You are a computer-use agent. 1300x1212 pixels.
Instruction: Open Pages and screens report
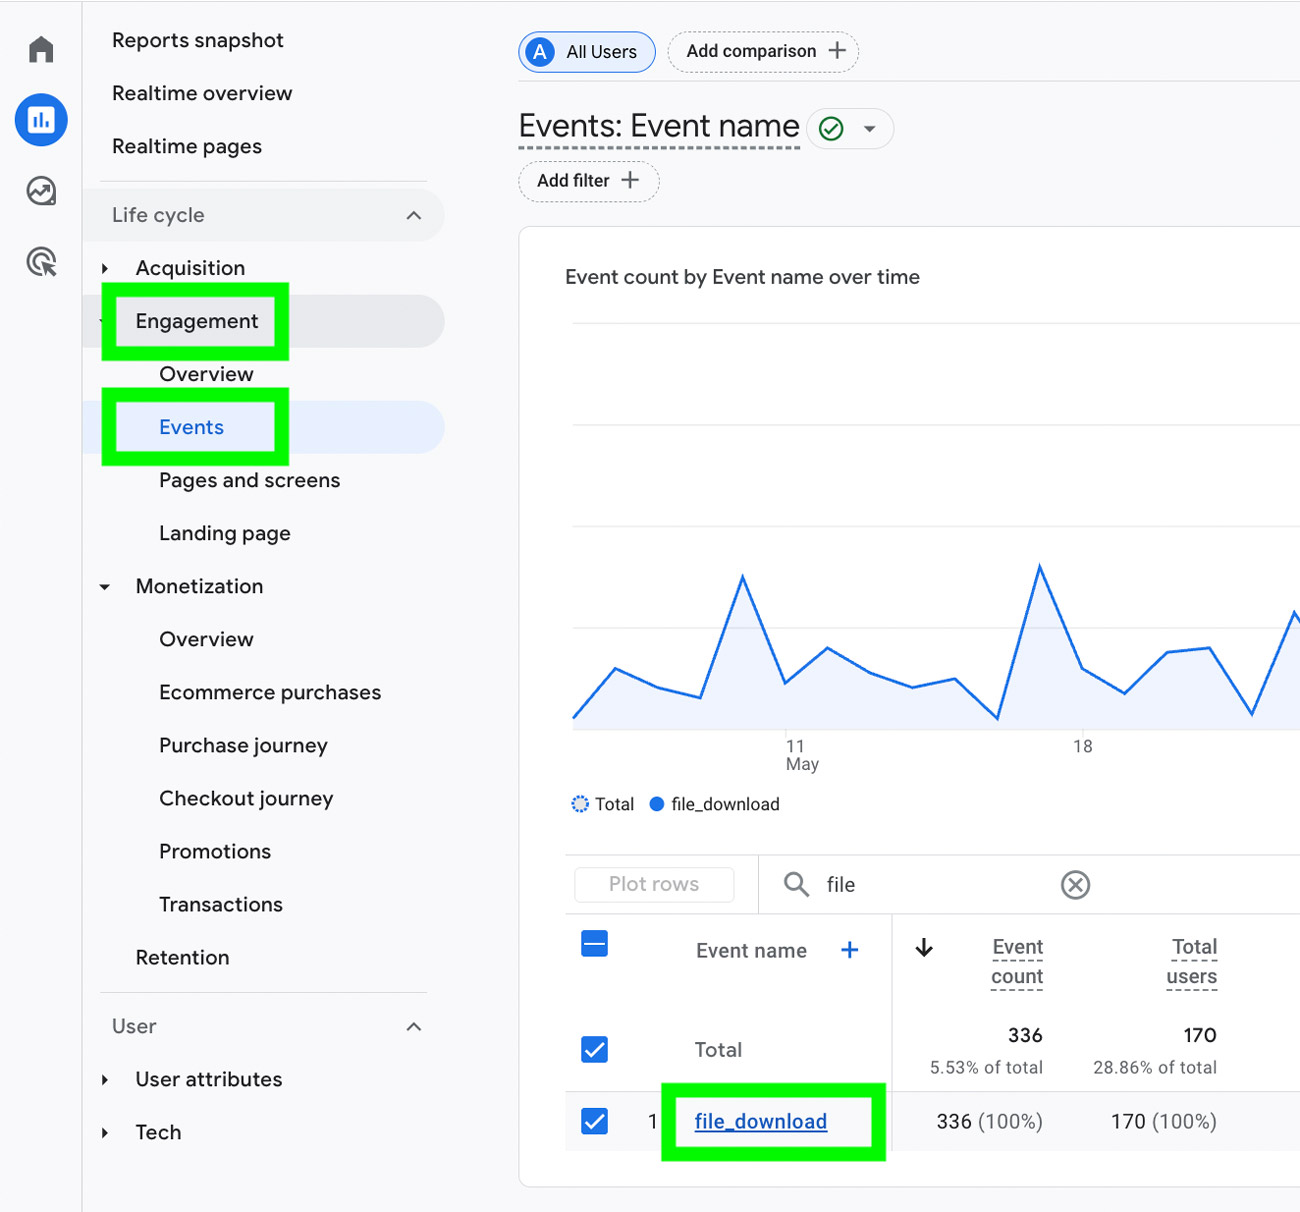[x=249, y=480]
